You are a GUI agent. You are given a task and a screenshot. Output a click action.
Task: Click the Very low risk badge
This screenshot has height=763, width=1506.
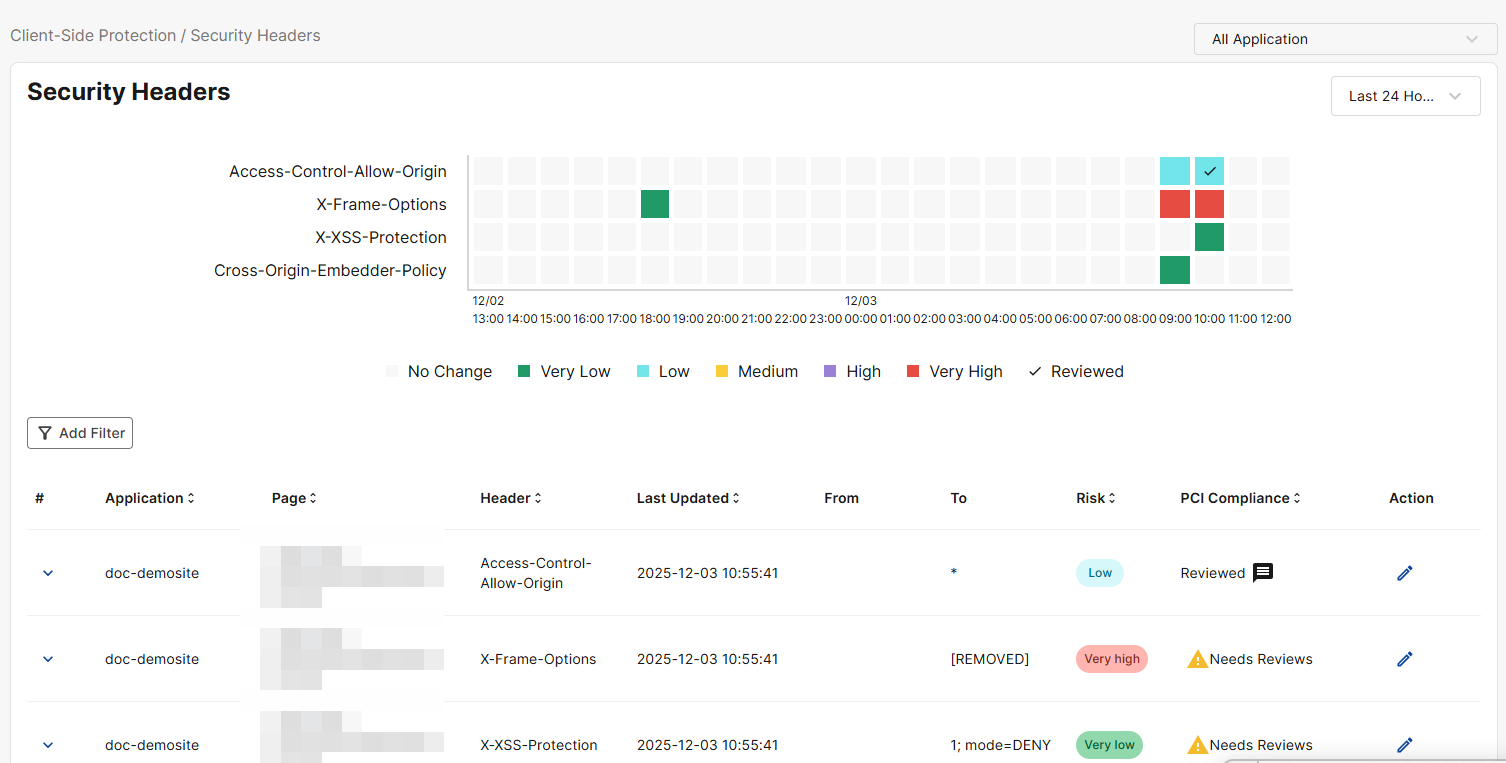point(1109,745)
